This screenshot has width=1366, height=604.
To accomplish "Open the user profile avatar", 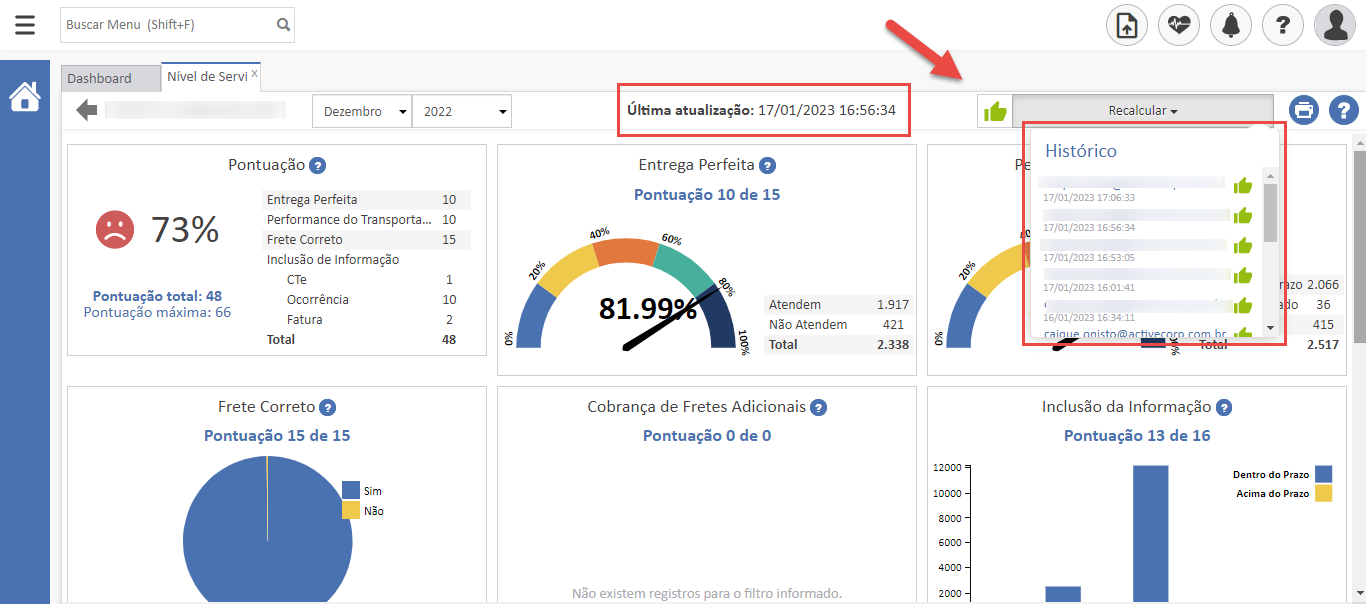I will tap(1335, 25).
